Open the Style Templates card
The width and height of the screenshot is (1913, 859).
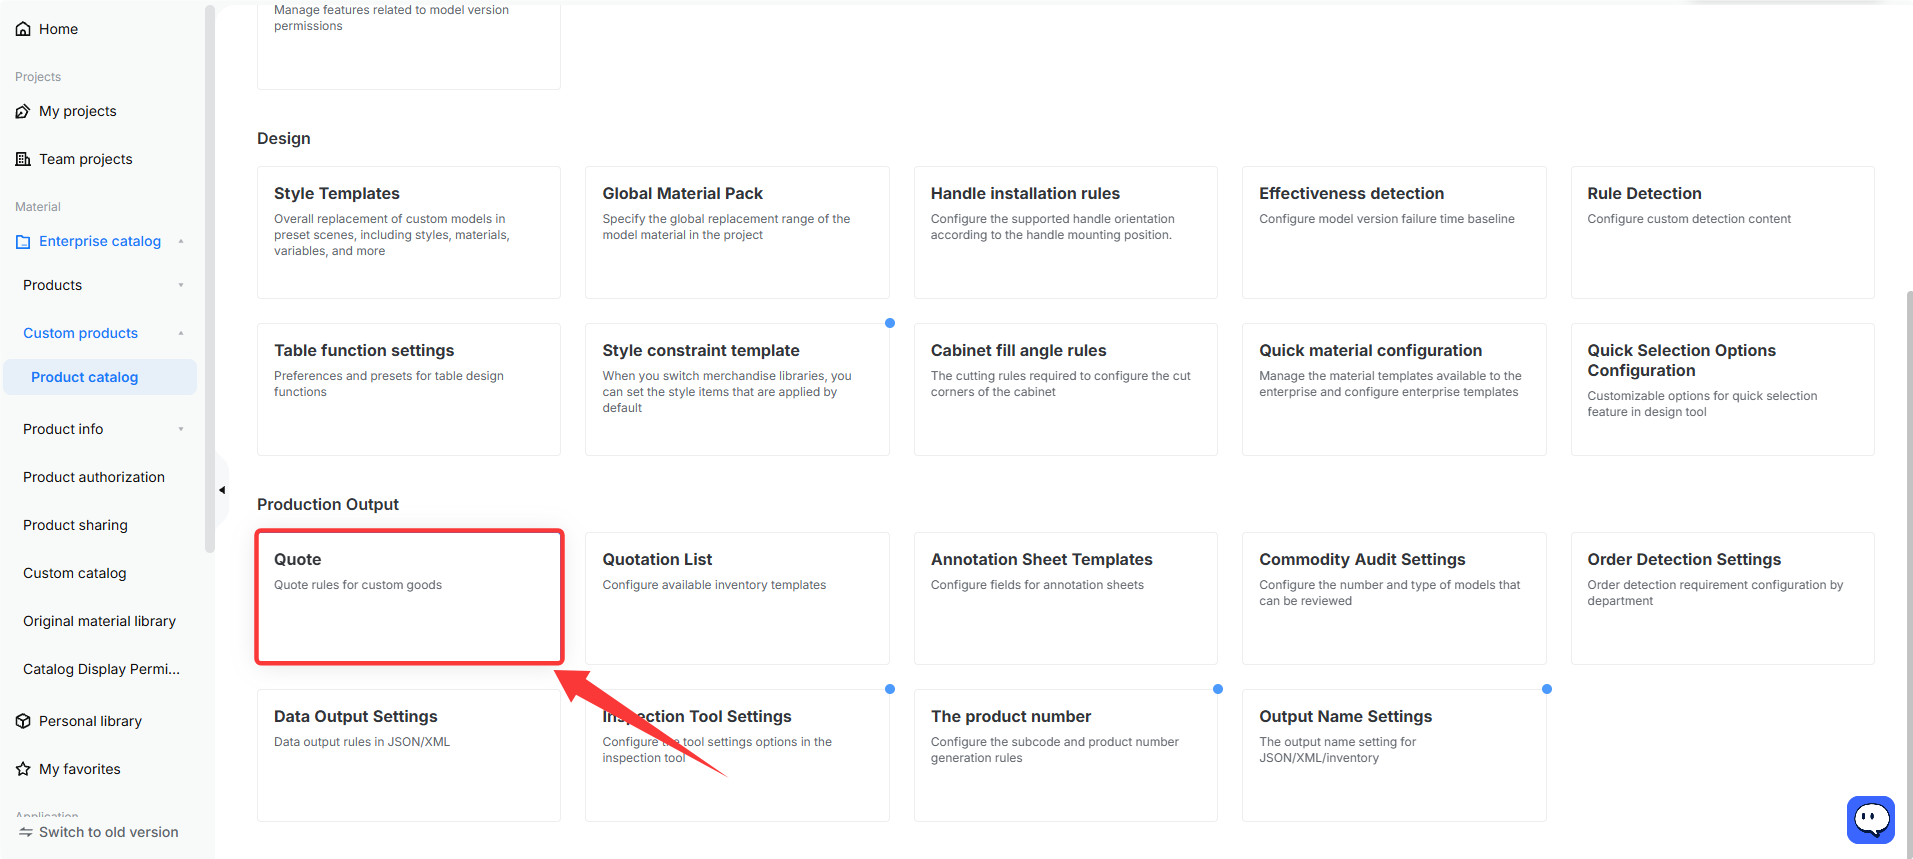[409, 232]
